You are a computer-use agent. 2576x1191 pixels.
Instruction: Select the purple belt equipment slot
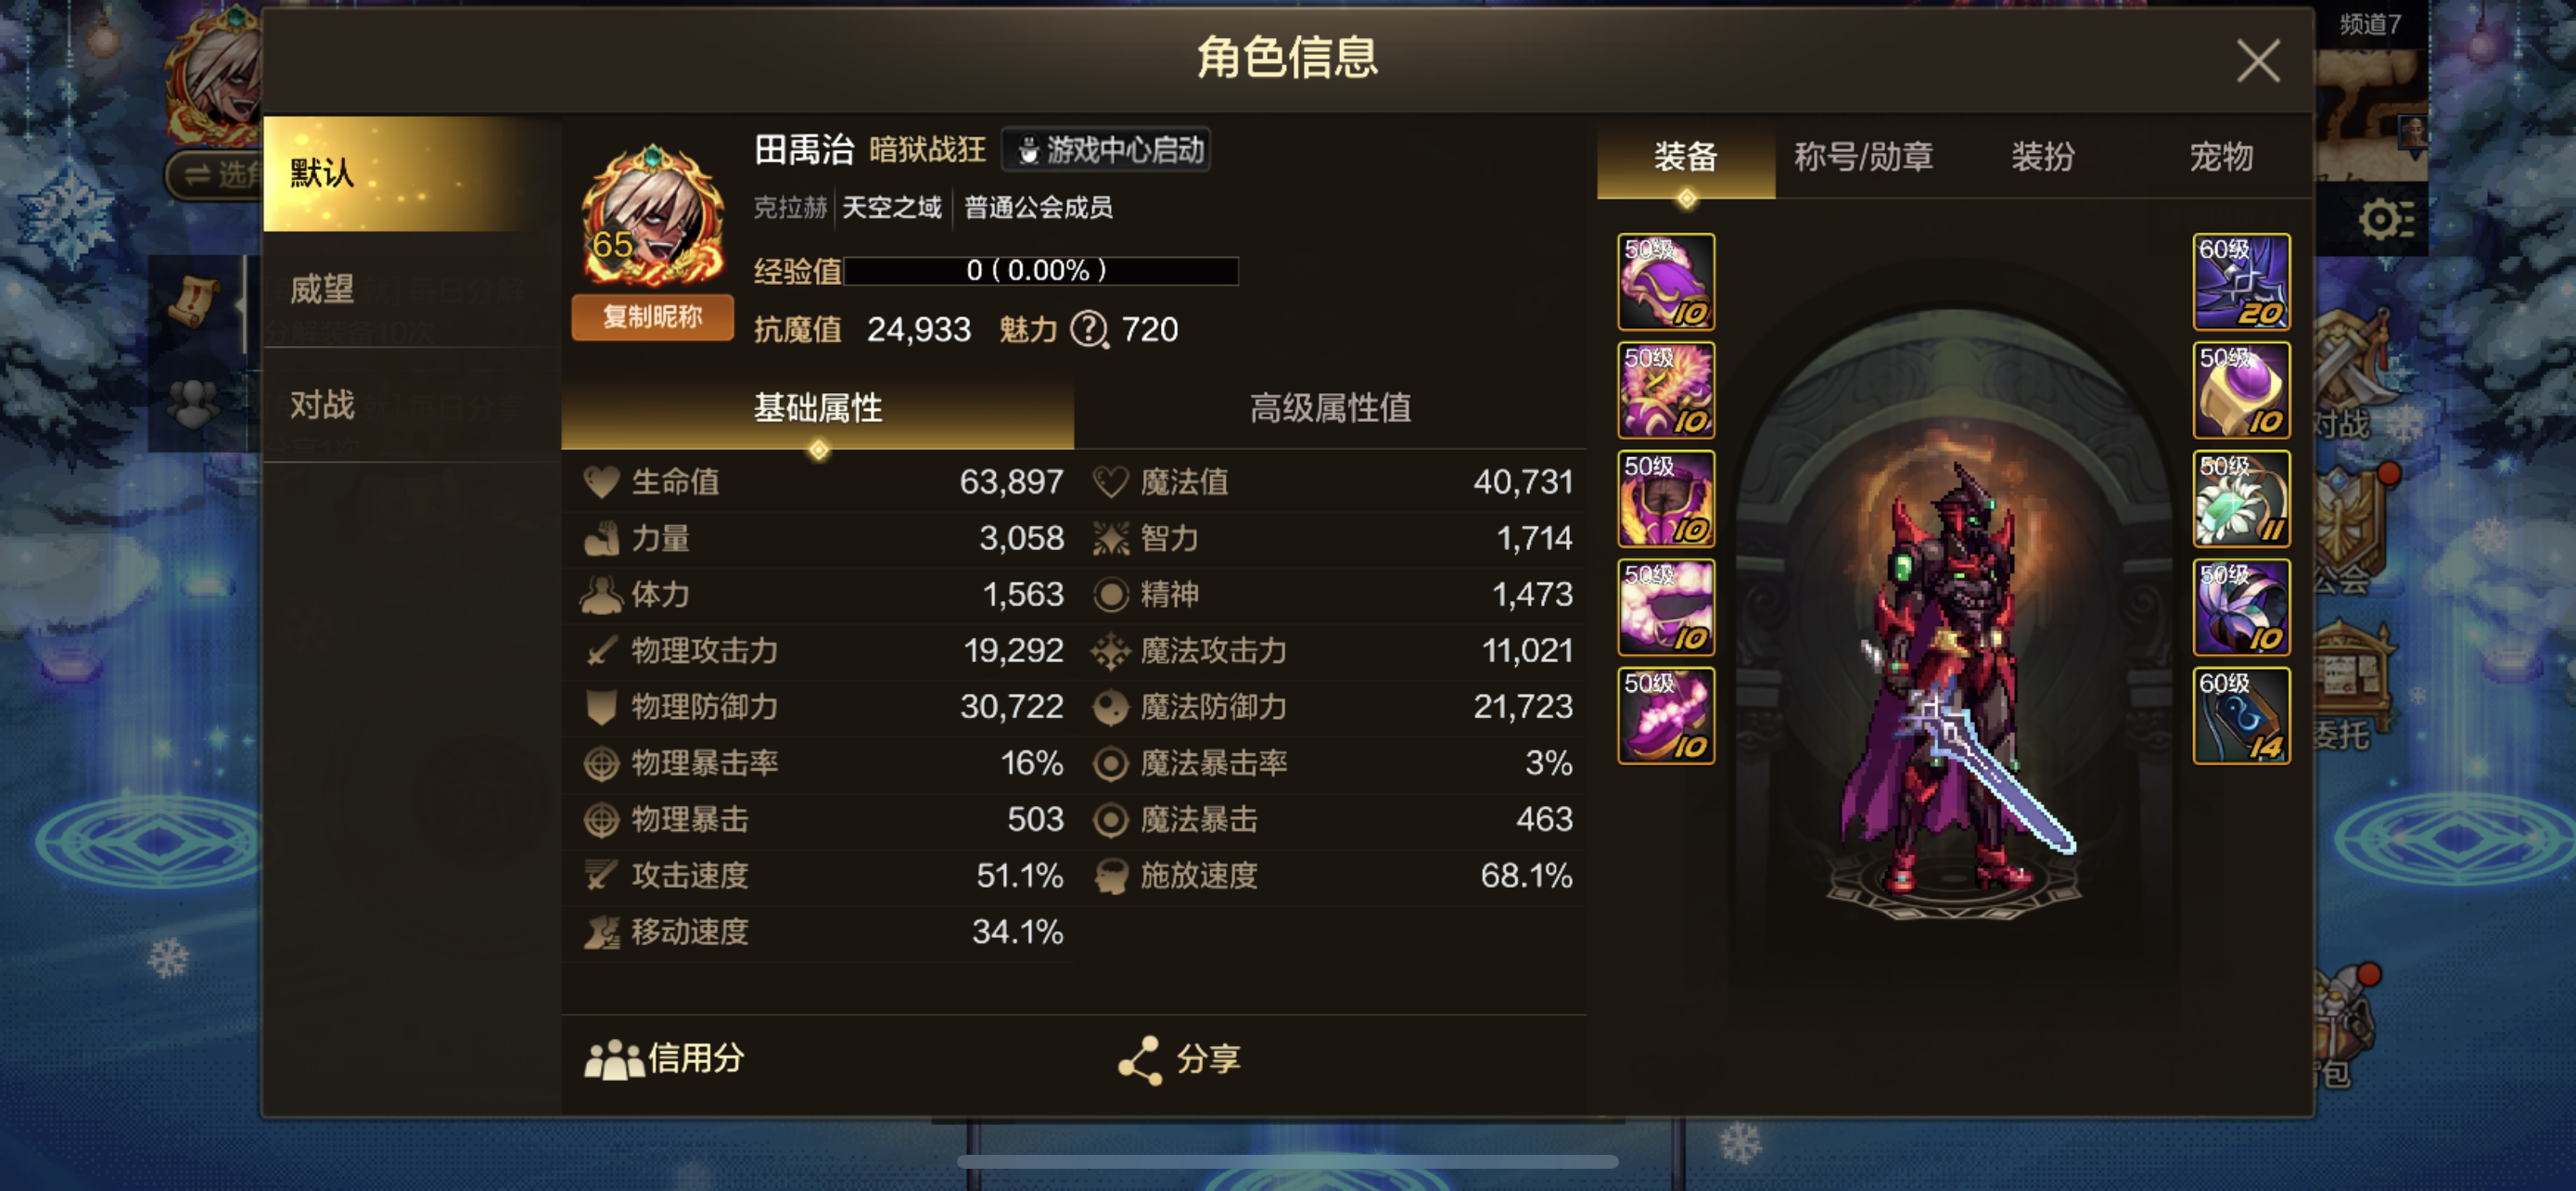pyautogui.click(x=1666, y=607)
